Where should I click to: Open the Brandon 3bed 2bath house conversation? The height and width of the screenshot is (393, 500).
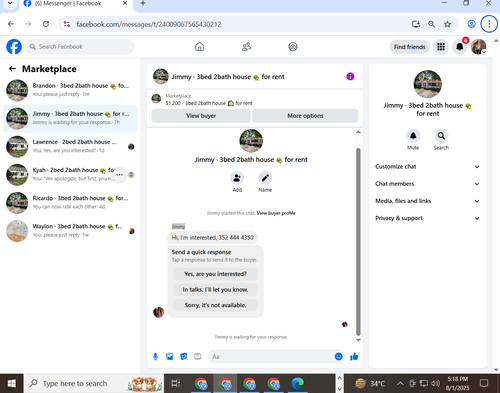[70, 90]
